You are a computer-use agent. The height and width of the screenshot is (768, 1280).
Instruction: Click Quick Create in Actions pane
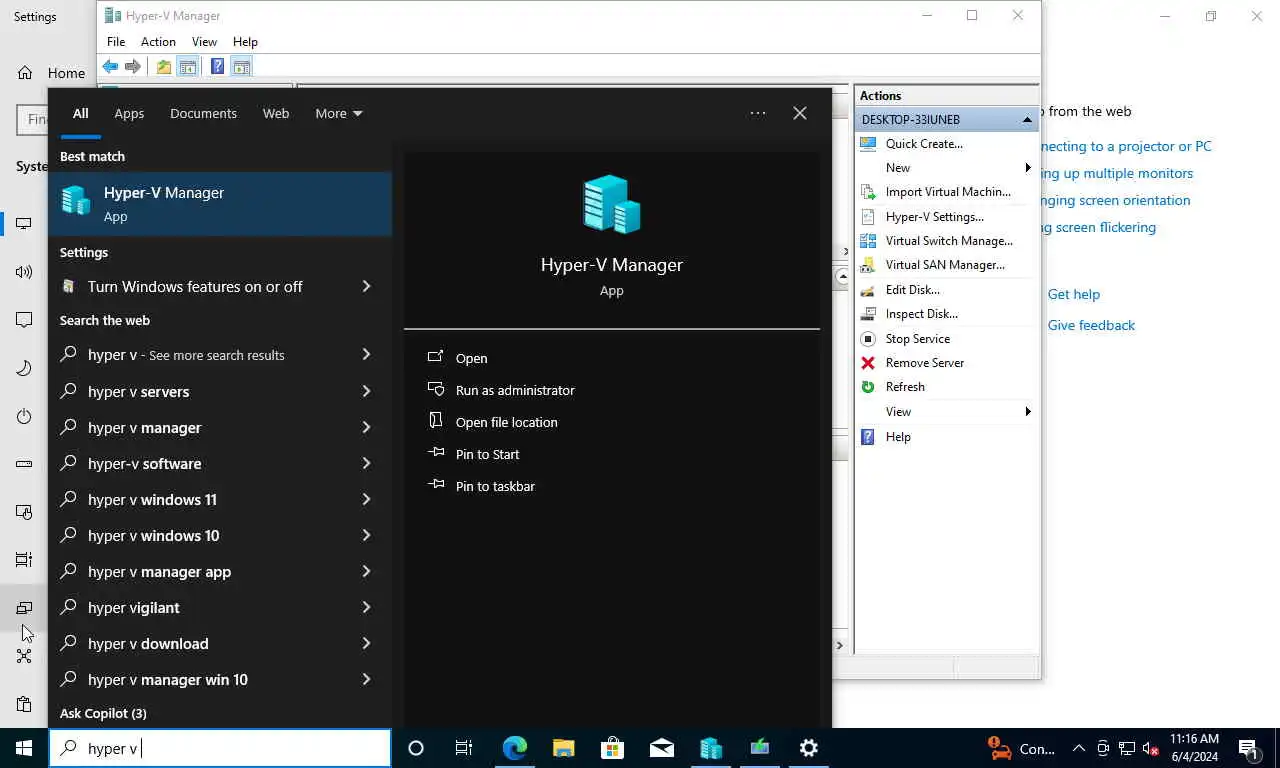click(924, 144)
